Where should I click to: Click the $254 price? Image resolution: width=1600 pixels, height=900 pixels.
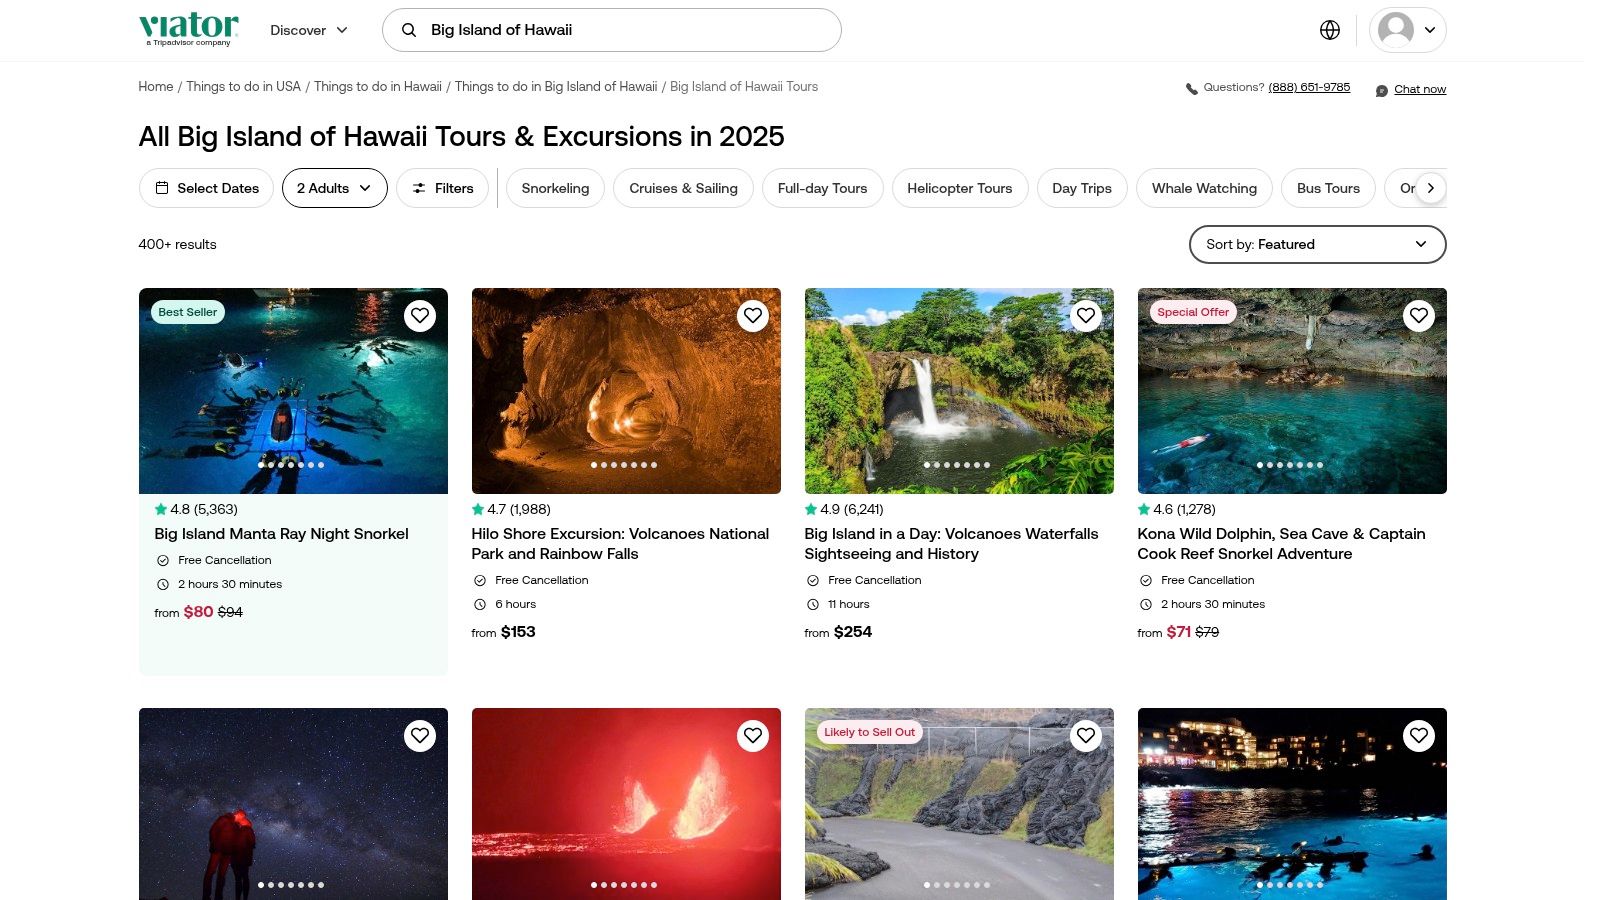(853, 632)
